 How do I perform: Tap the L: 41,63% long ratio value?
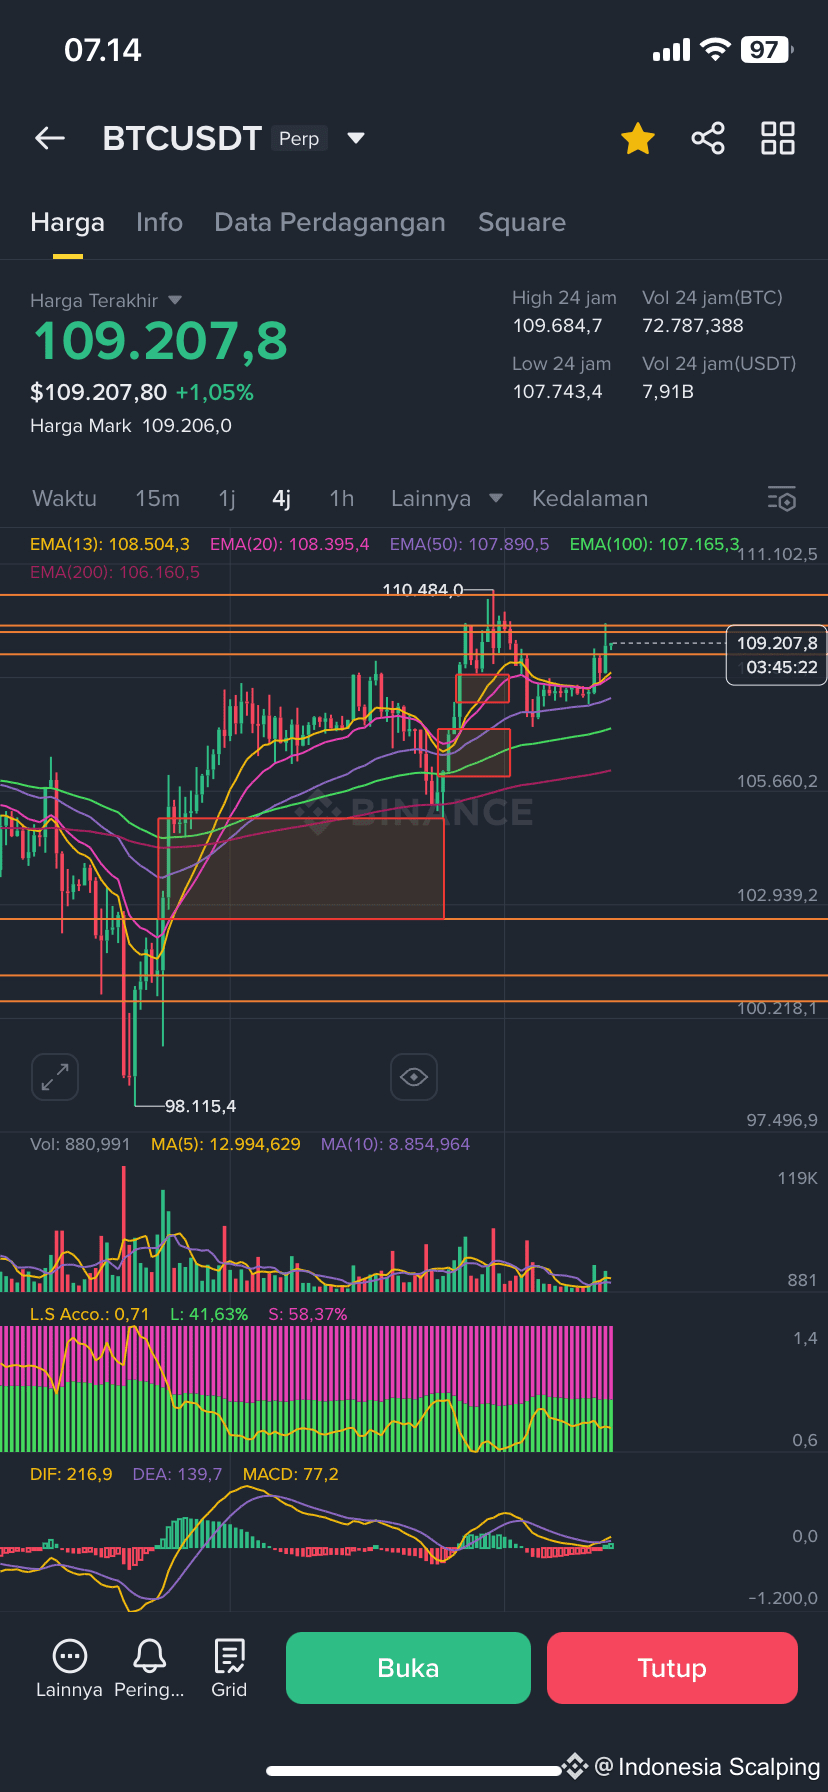(209, 1314)
